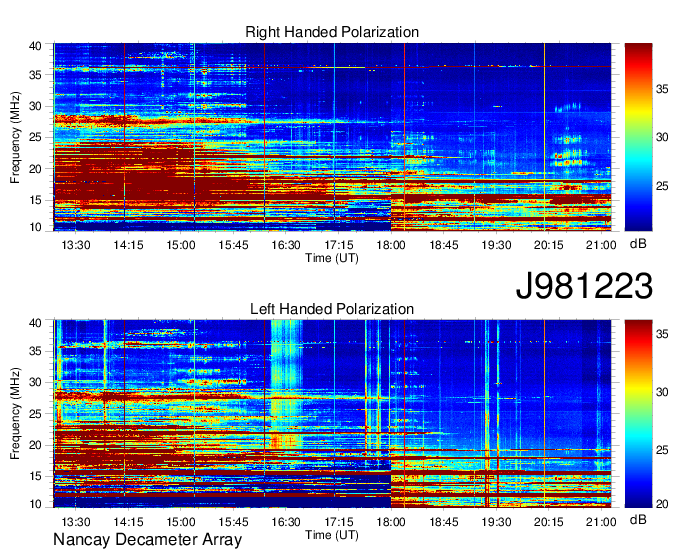
Task: Click the 25 MHz tick on Right Handed plot
Action: pos(36,137)
